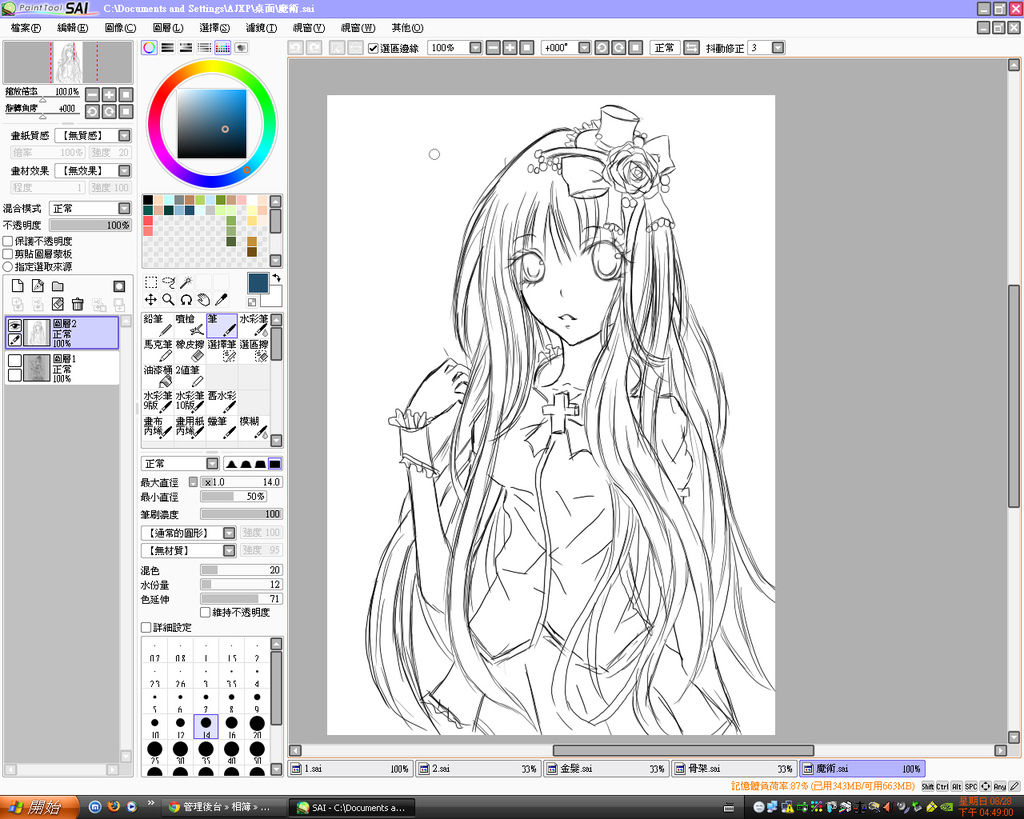The height and width of the screenshot is (819, 1024).
Task: Activate the hand pan tool
Action: pos(204,300)
